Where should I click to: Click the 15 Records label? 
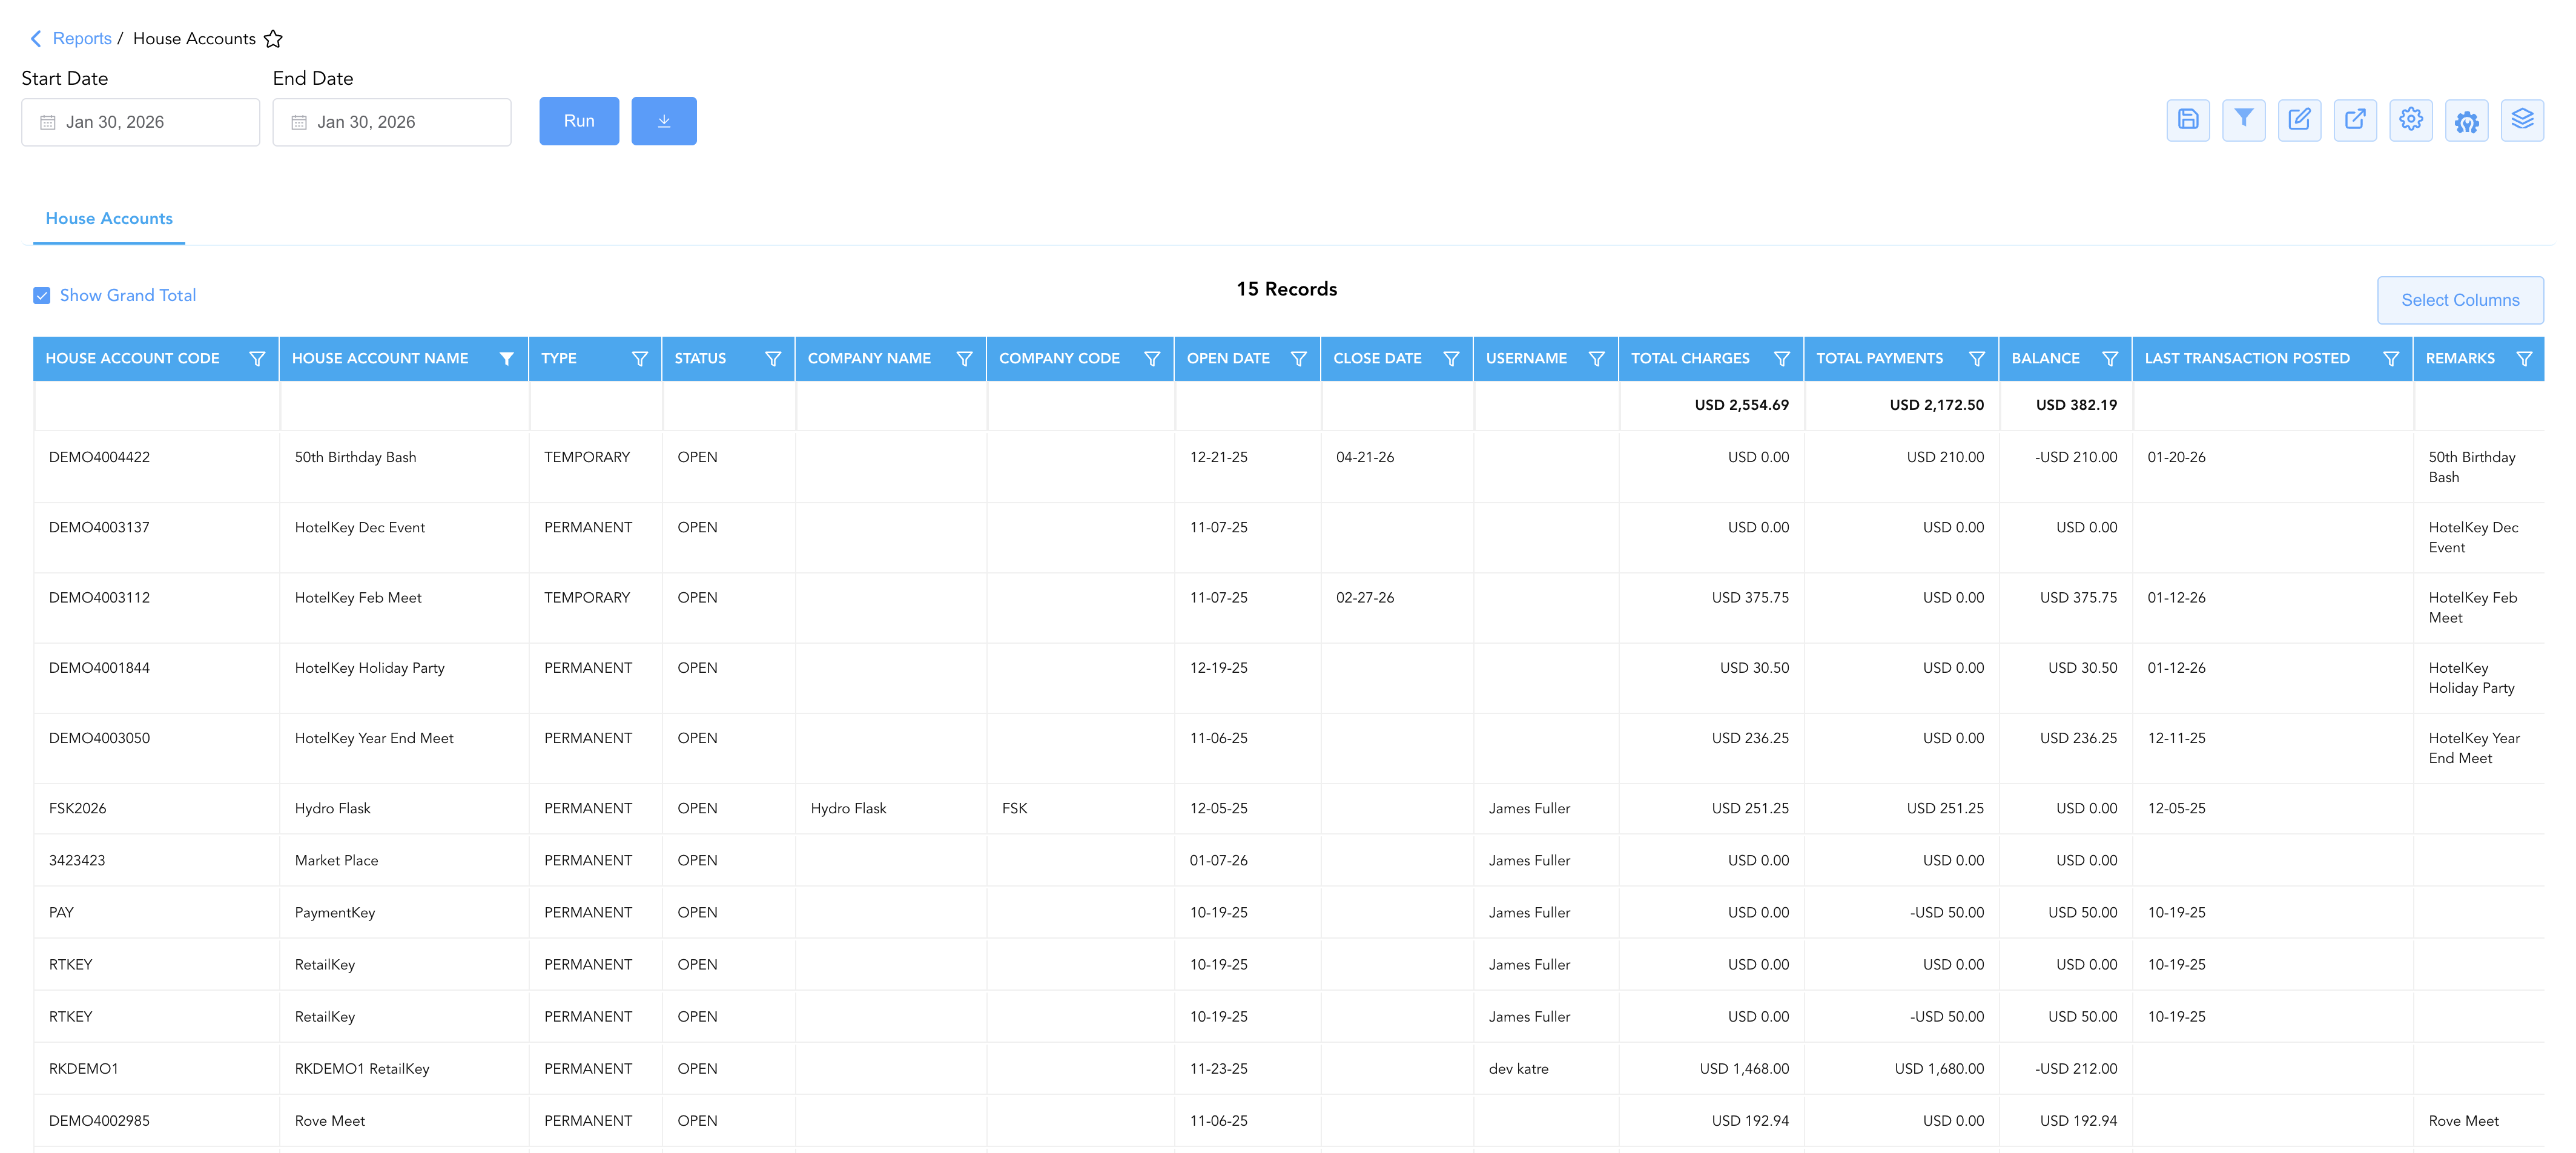pyautogui.click(x=1287, y=289)
